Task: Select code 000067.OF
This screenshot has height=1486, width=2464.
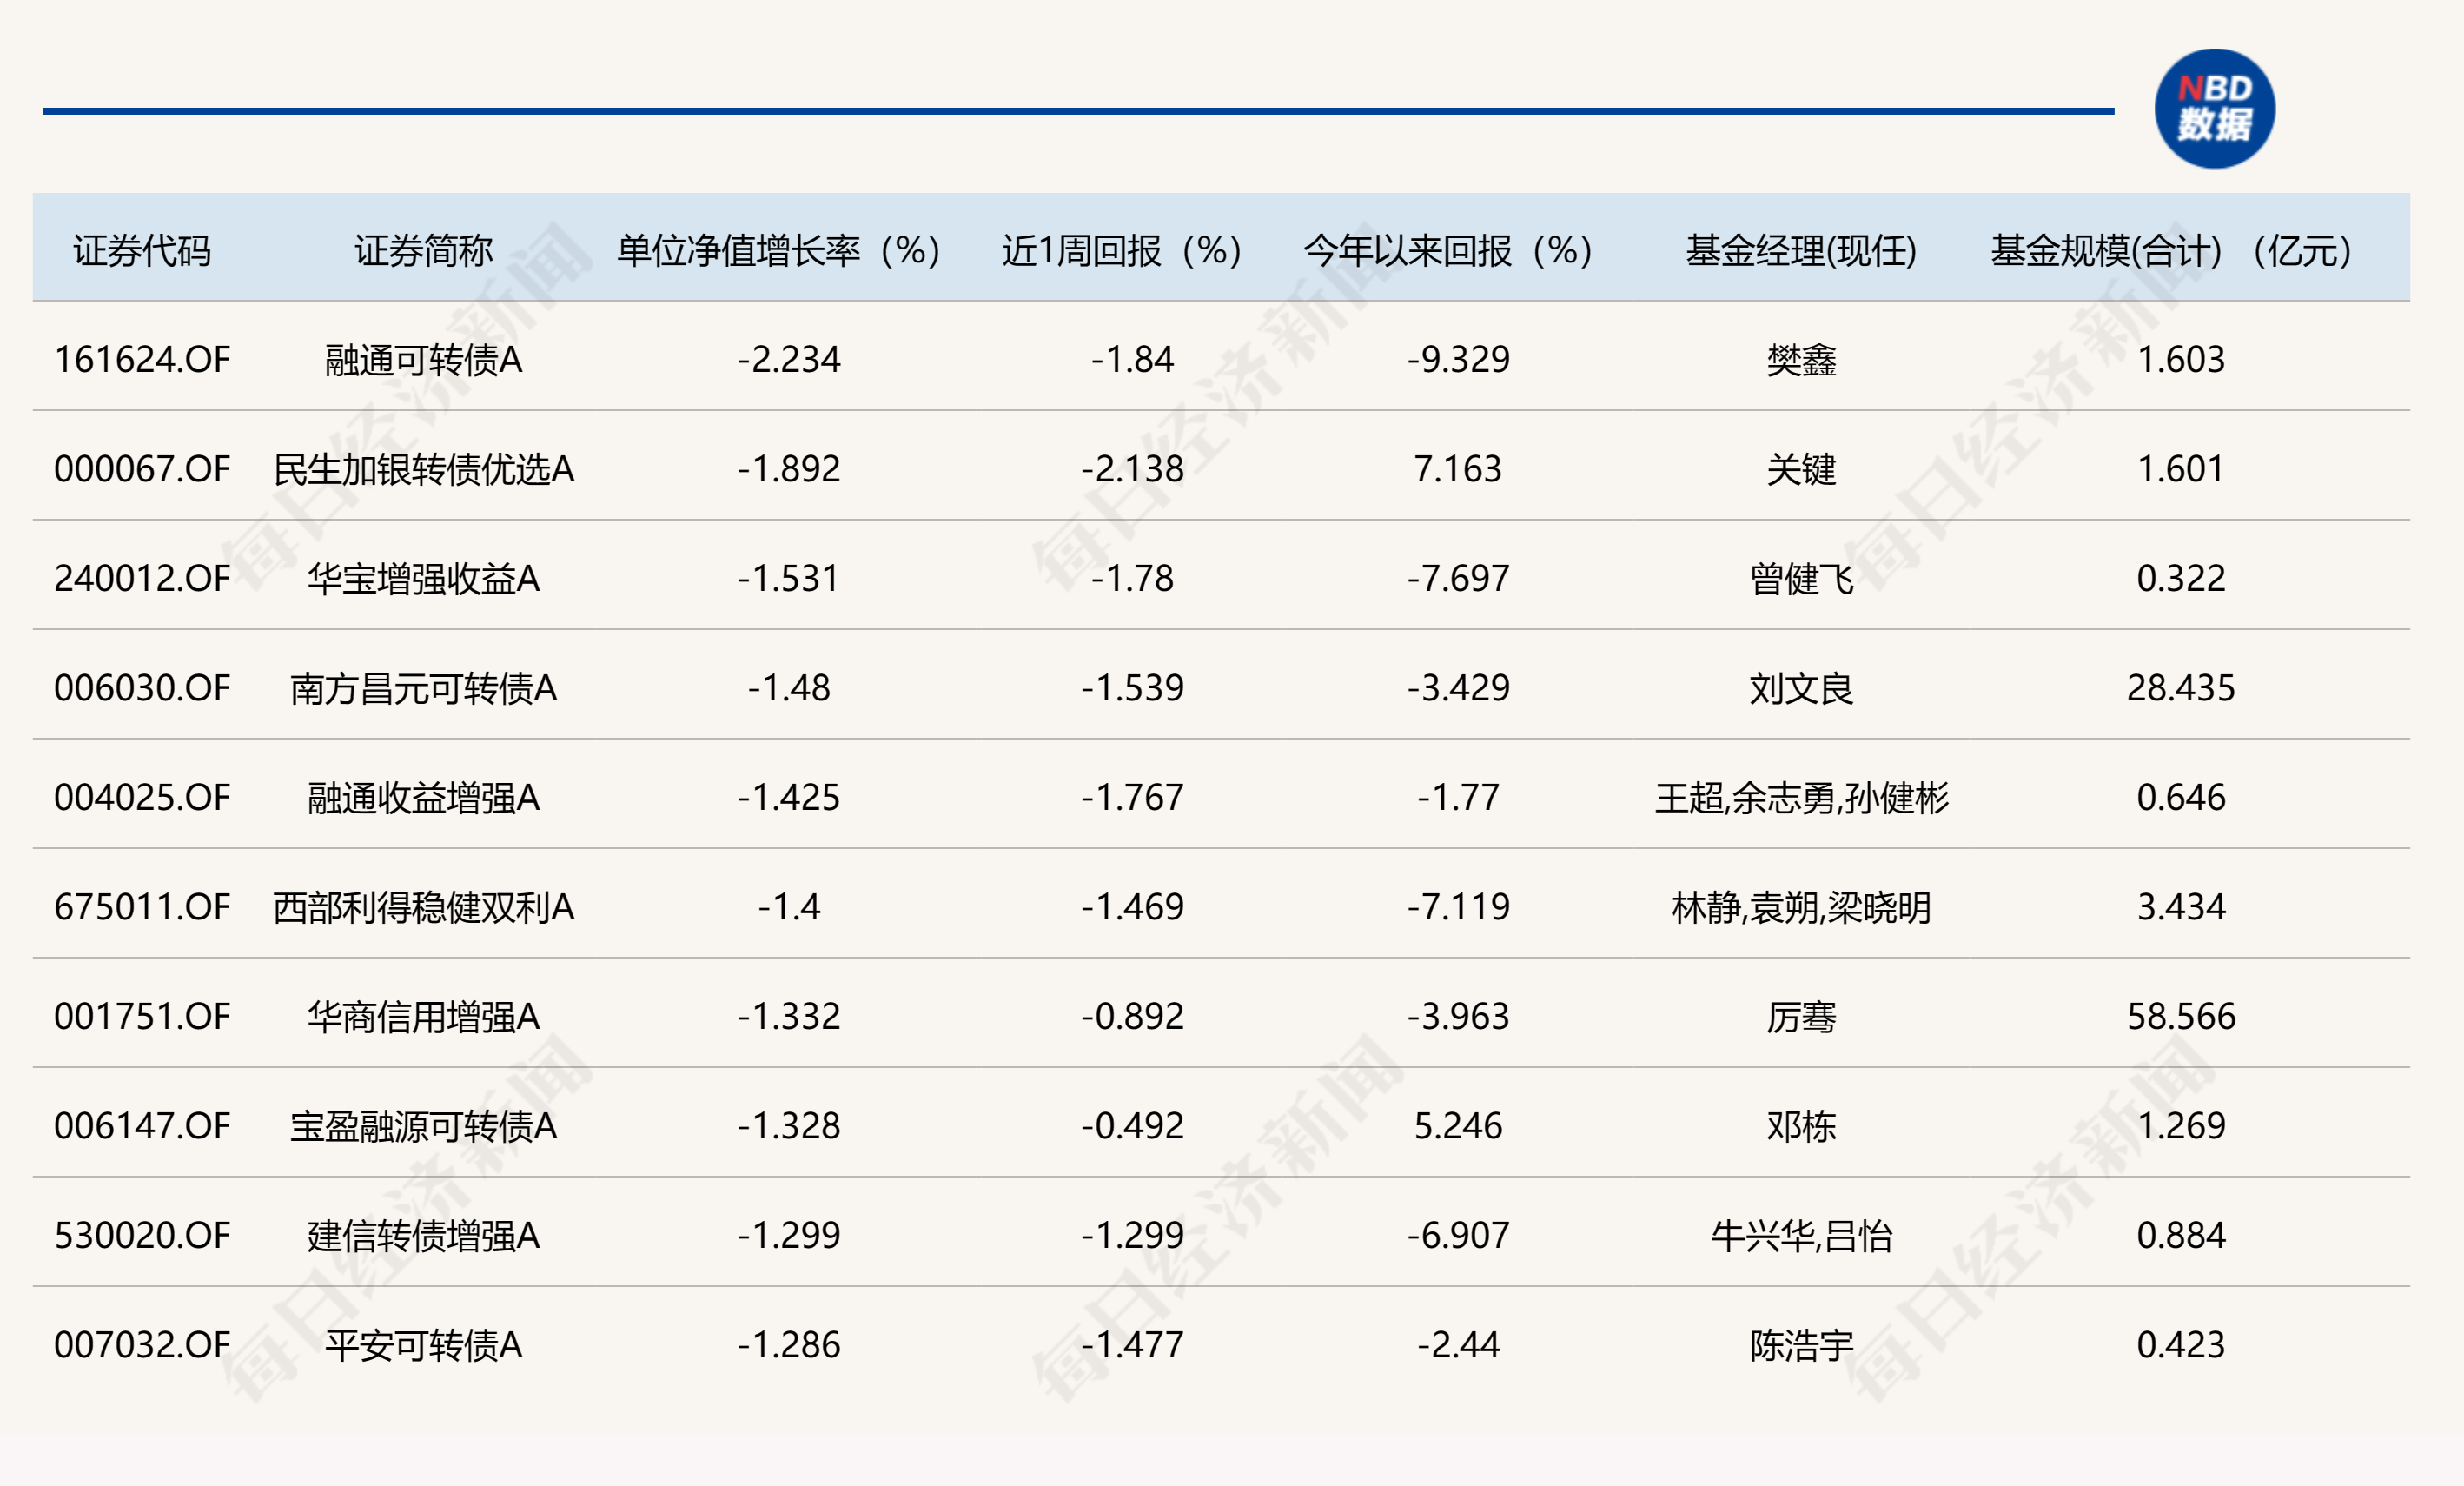Action: [142, 469]
